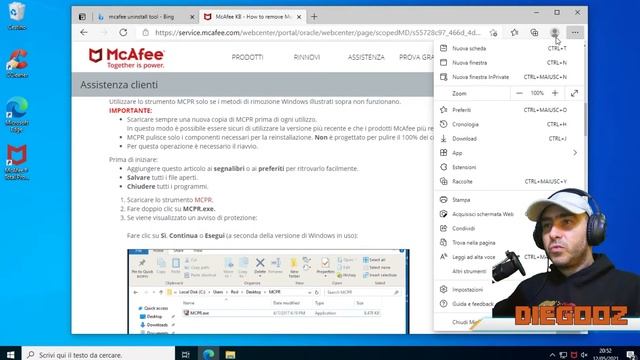Open the Recycle Bin desktop icon
Screen dimensions: 640x360
point(17,16)
